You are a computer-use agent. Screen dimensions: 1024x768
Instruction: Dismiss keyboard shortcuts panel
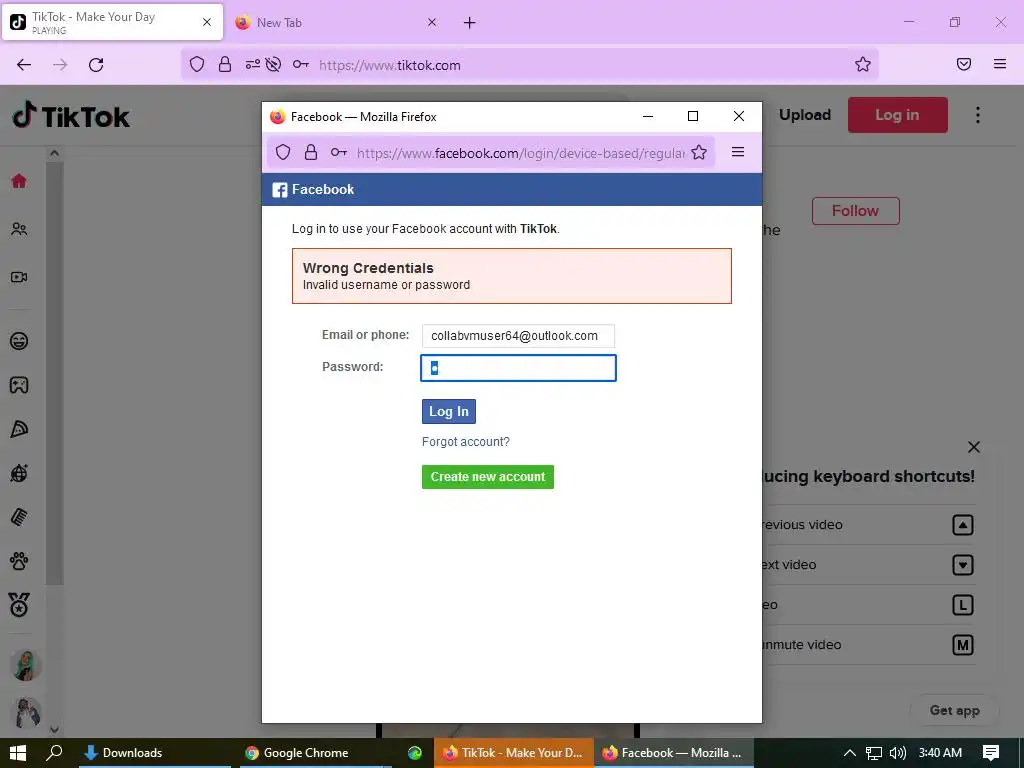click(974, 447)
